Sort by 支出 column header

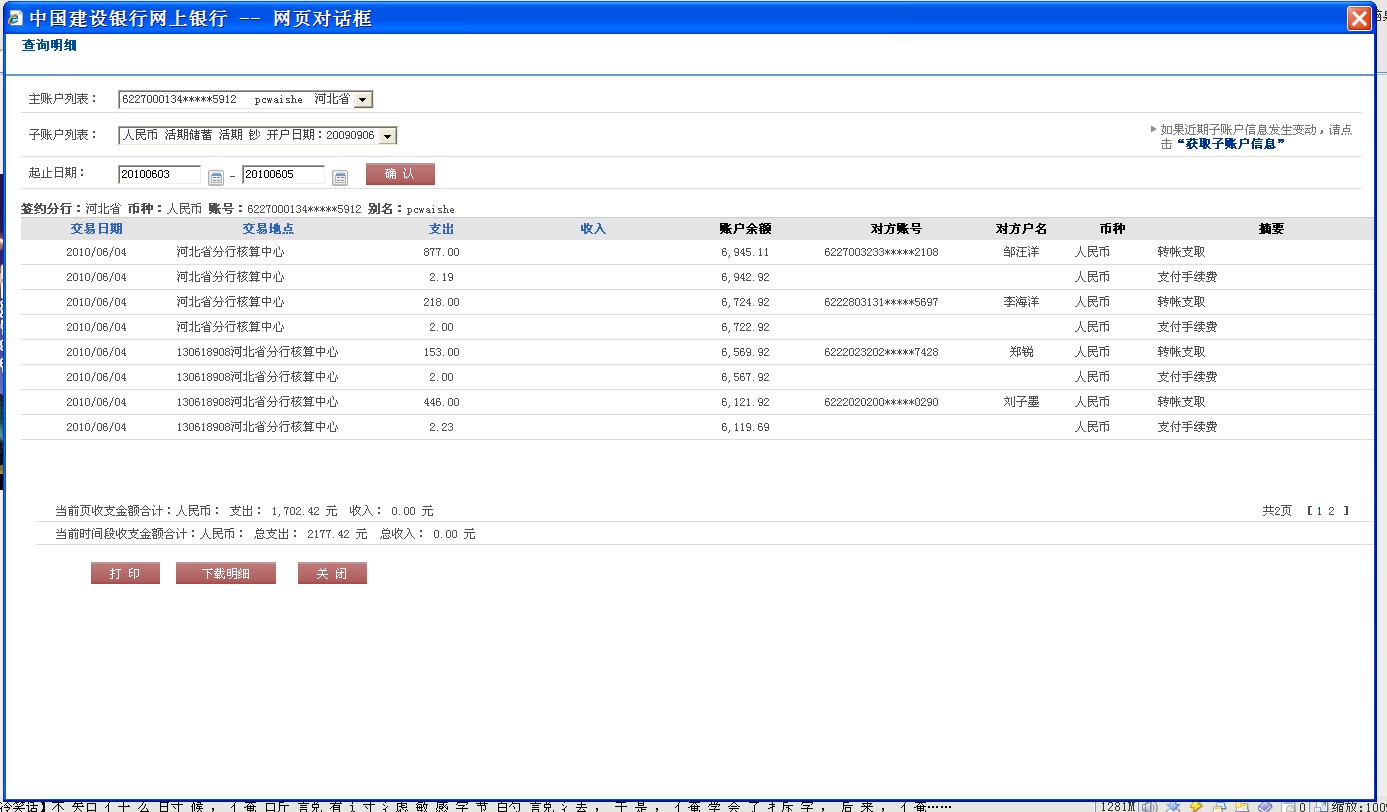pyautogui.click(x=441, y=229)
